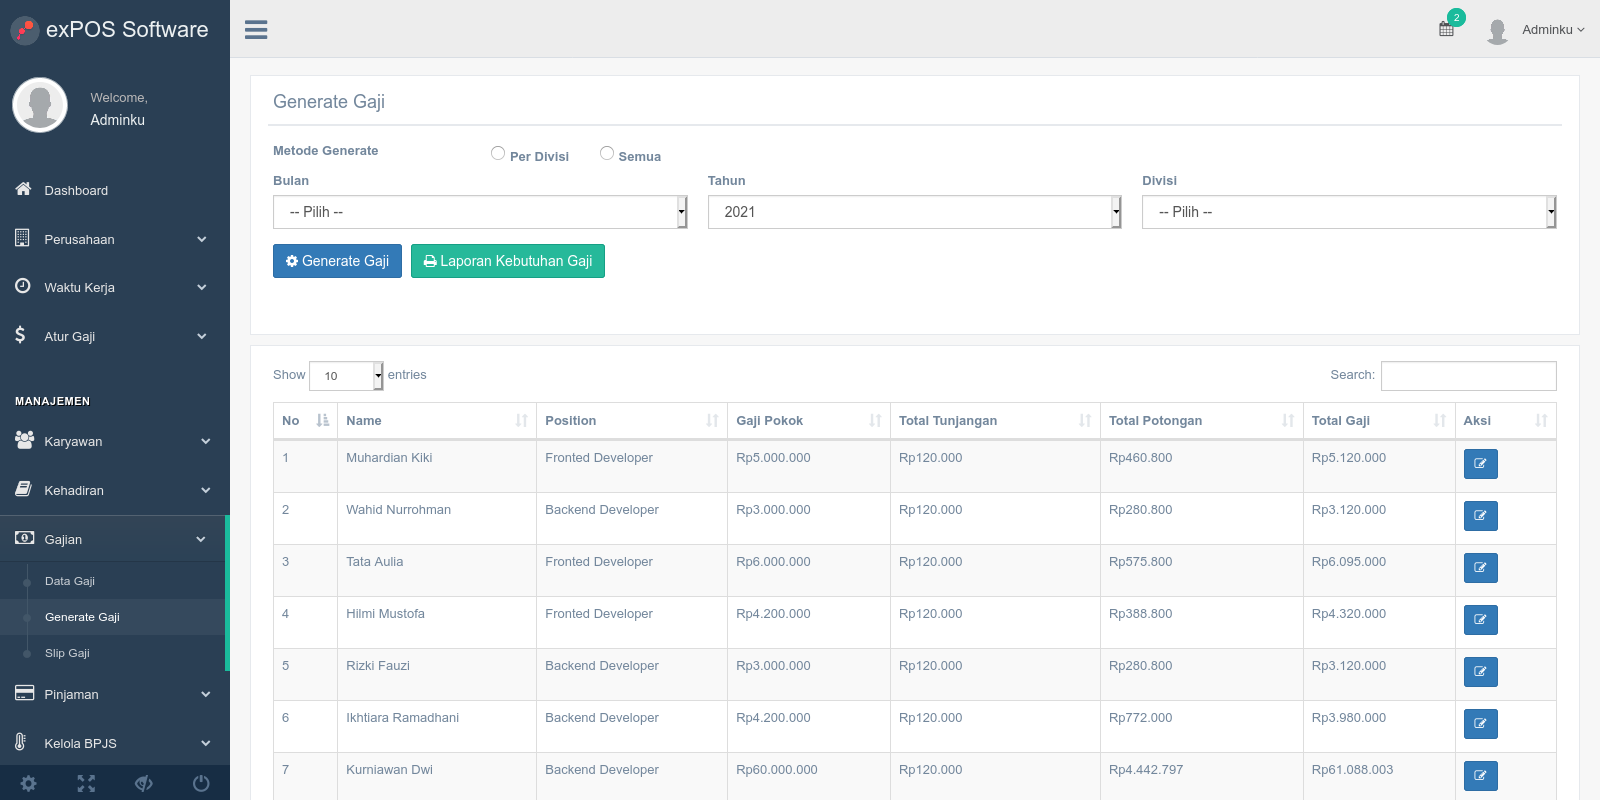Select Generate Gaji submenu item
This screenshot has width=1600, height=800.
tap(82, 617)
